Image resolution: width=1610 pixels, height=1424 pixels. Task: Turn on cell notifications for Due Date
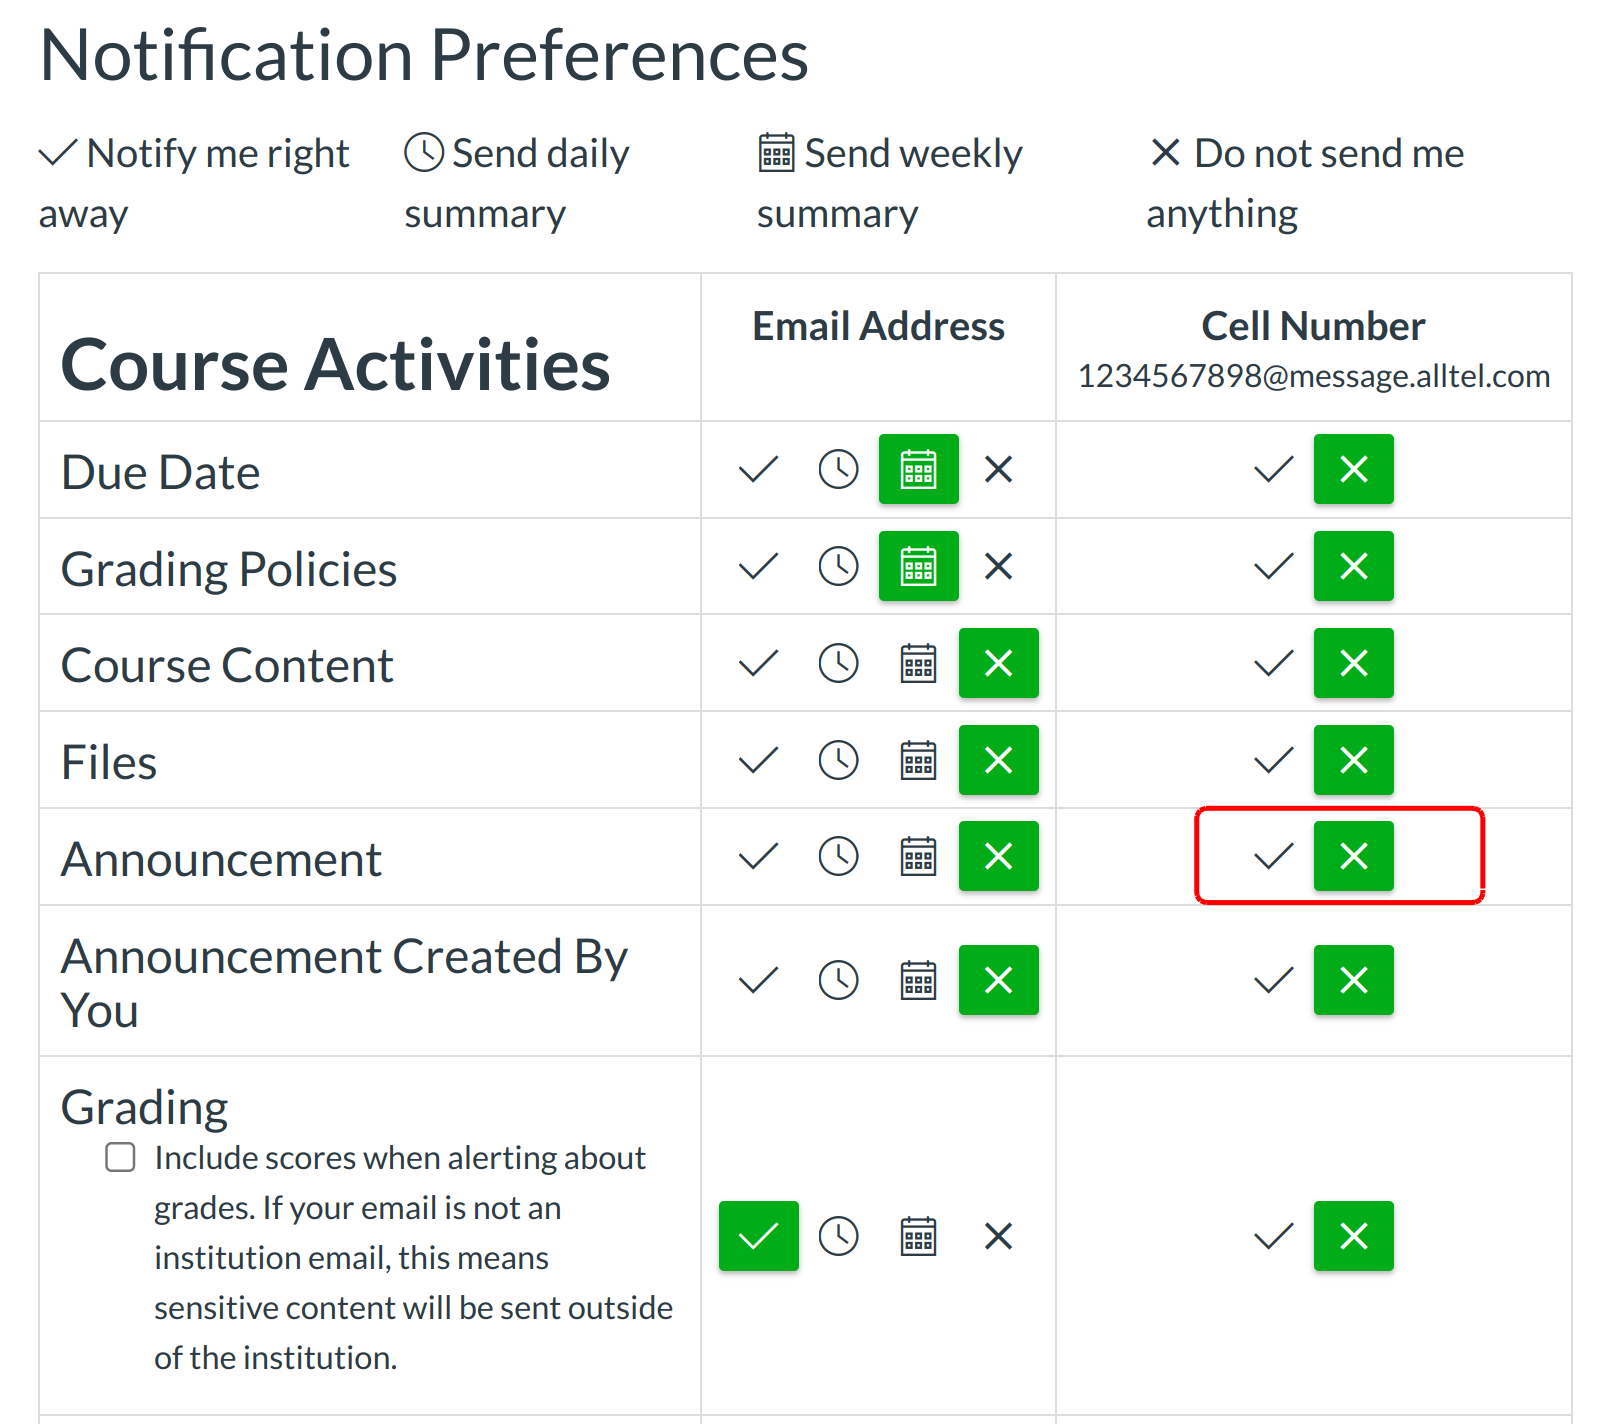pyautogui.click(x=1271, y=469)
